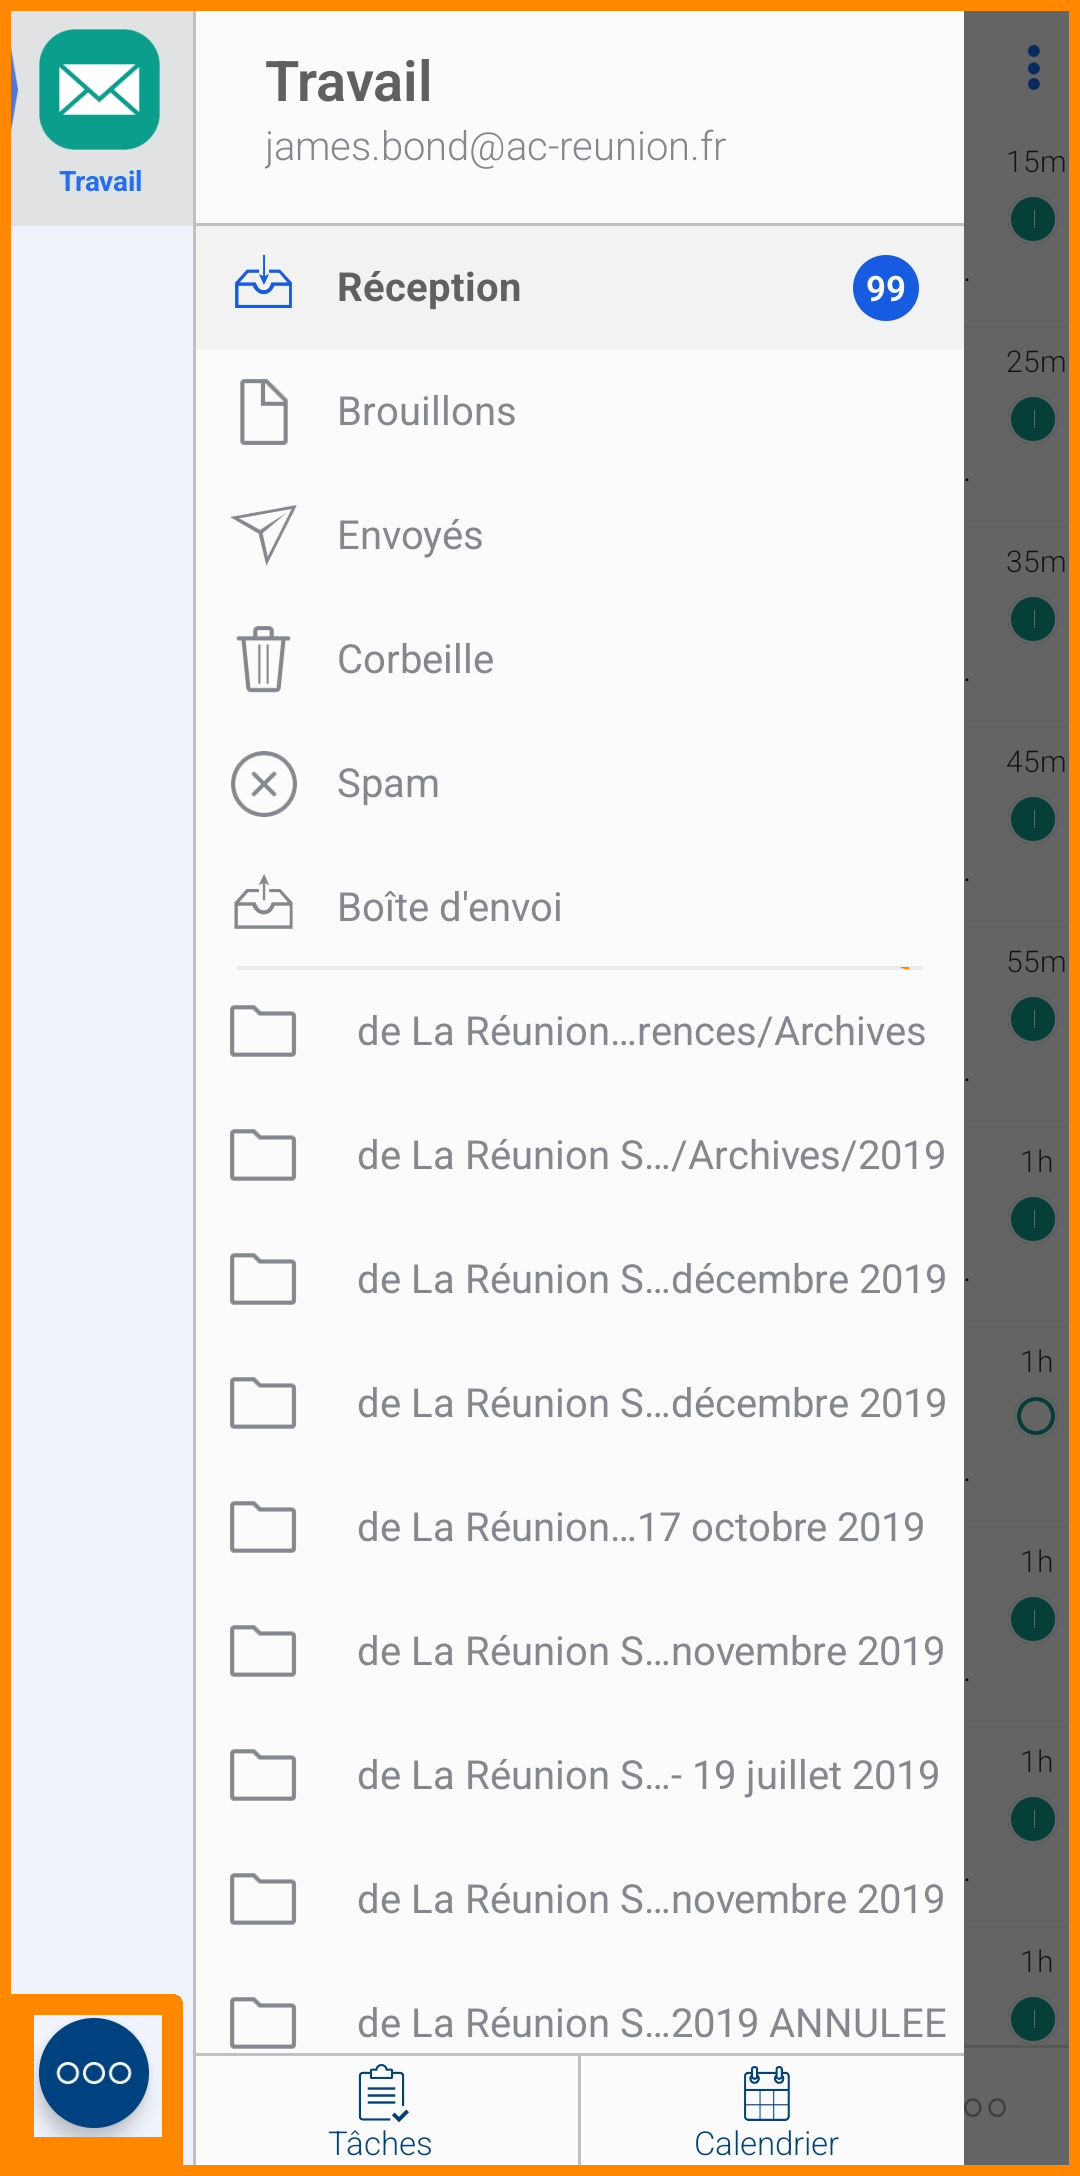Open the folder ending in 19 juillet 2019

point(648,1776)
